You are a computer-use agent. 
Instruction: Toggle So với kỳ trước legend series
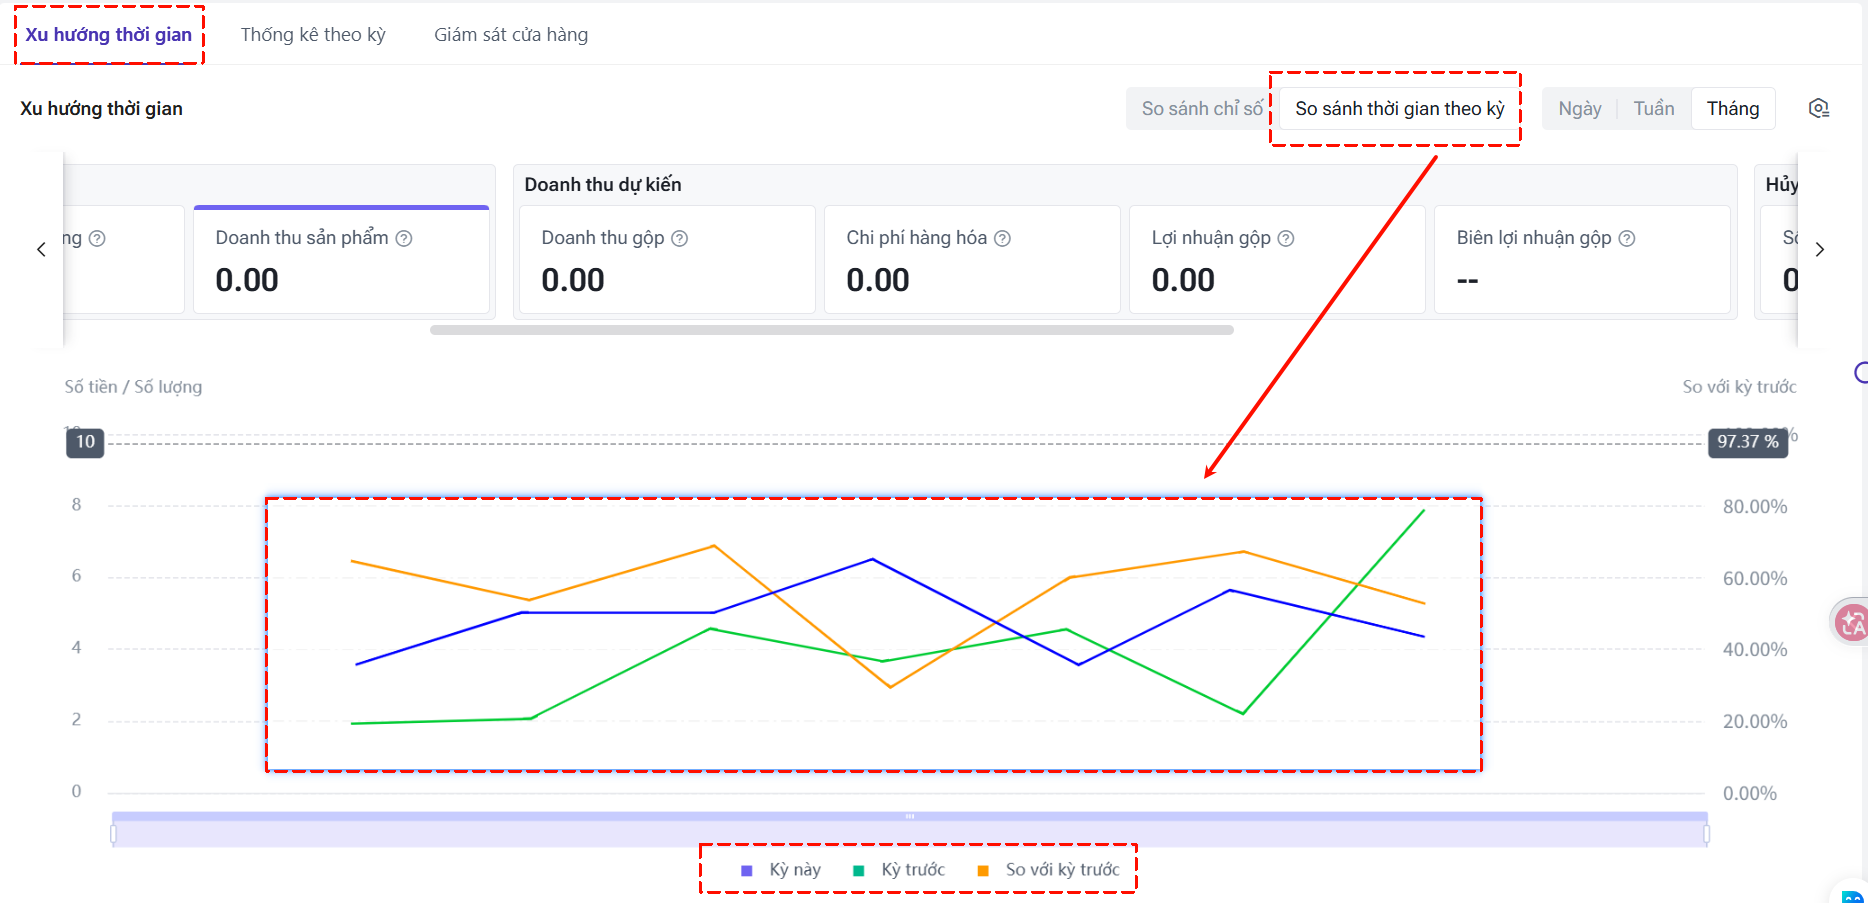click(1048, 870)
